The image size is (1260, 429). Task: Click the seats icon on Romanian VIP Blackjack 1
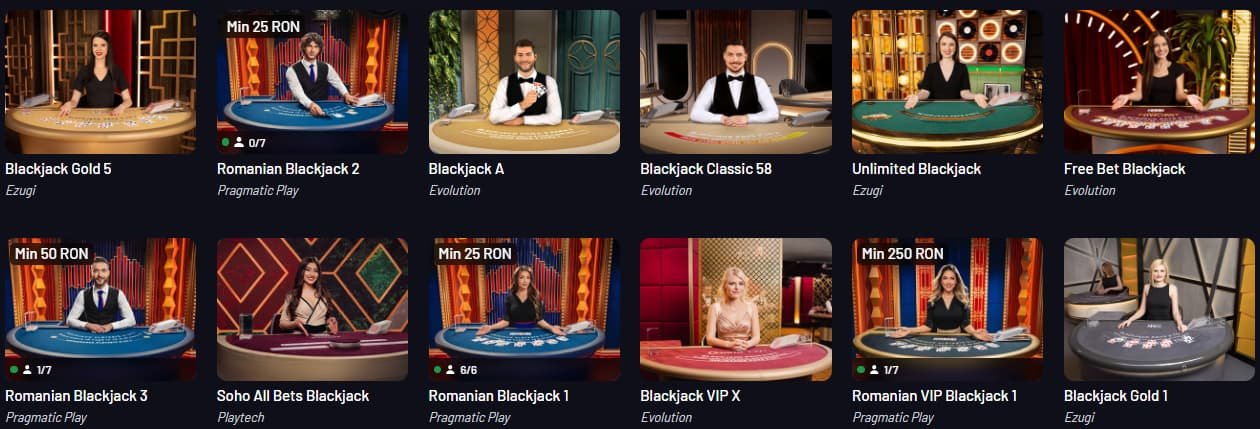[874, 370]
